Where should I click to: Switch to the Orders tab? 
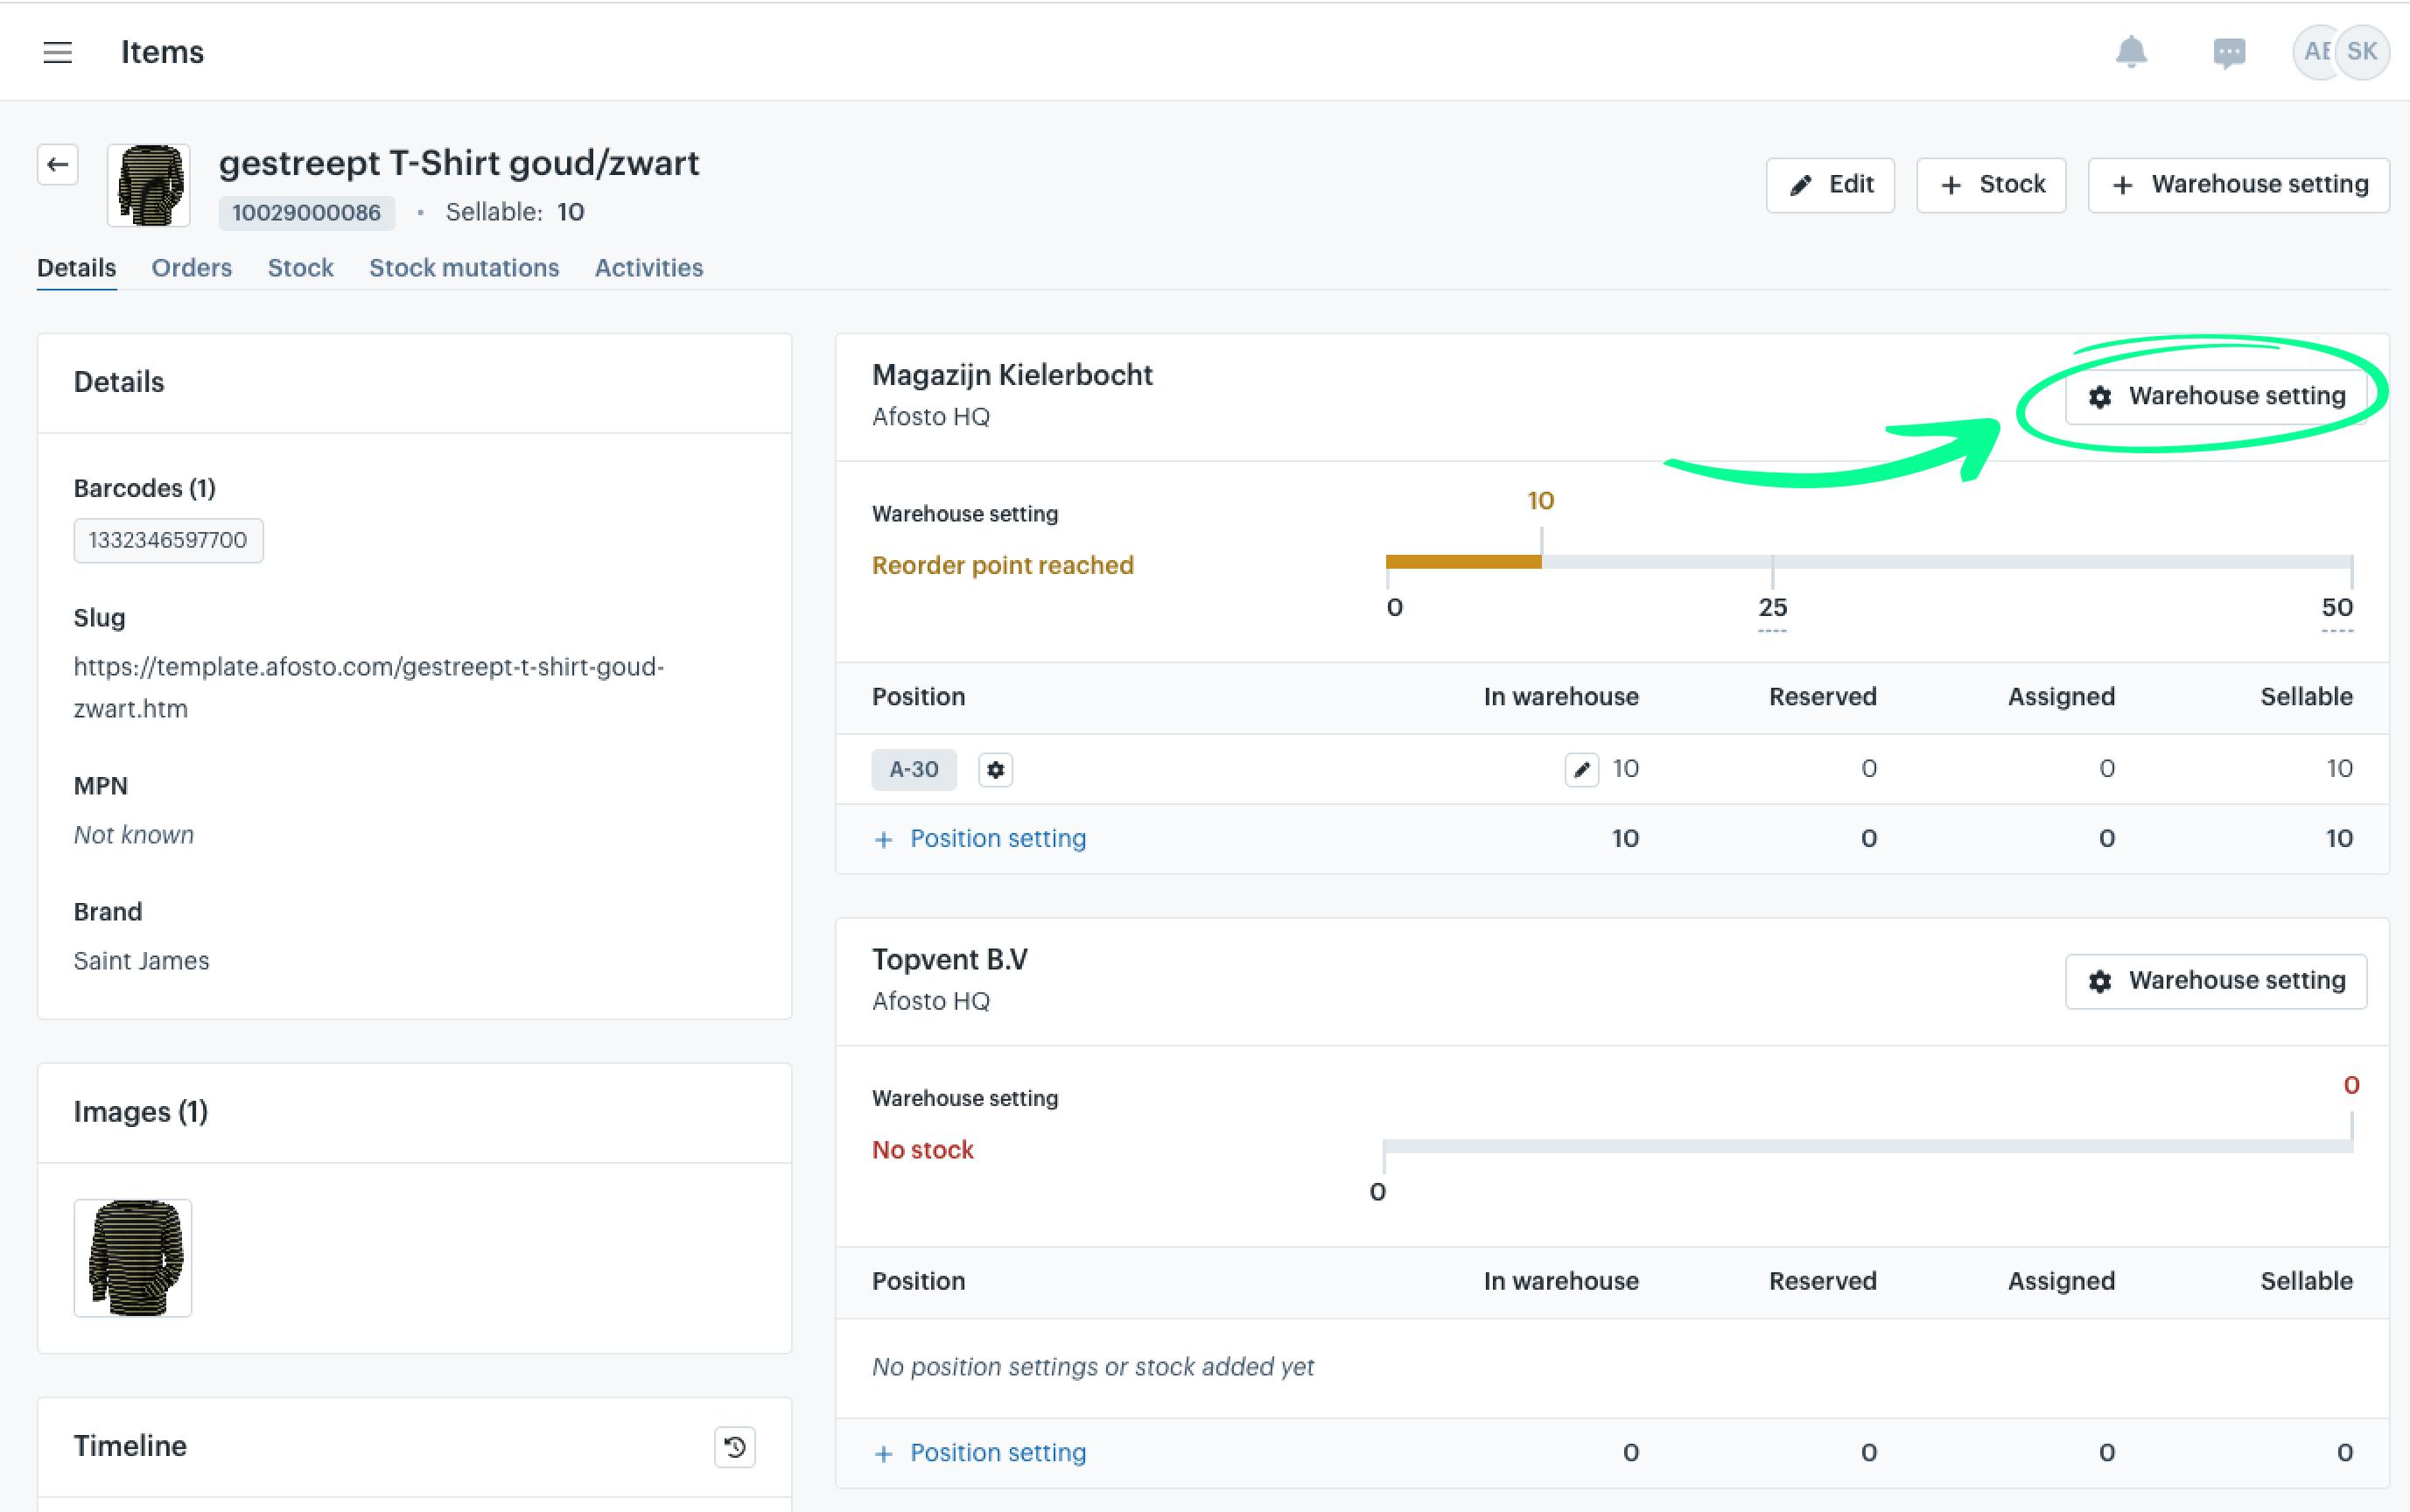pos(191,268)
